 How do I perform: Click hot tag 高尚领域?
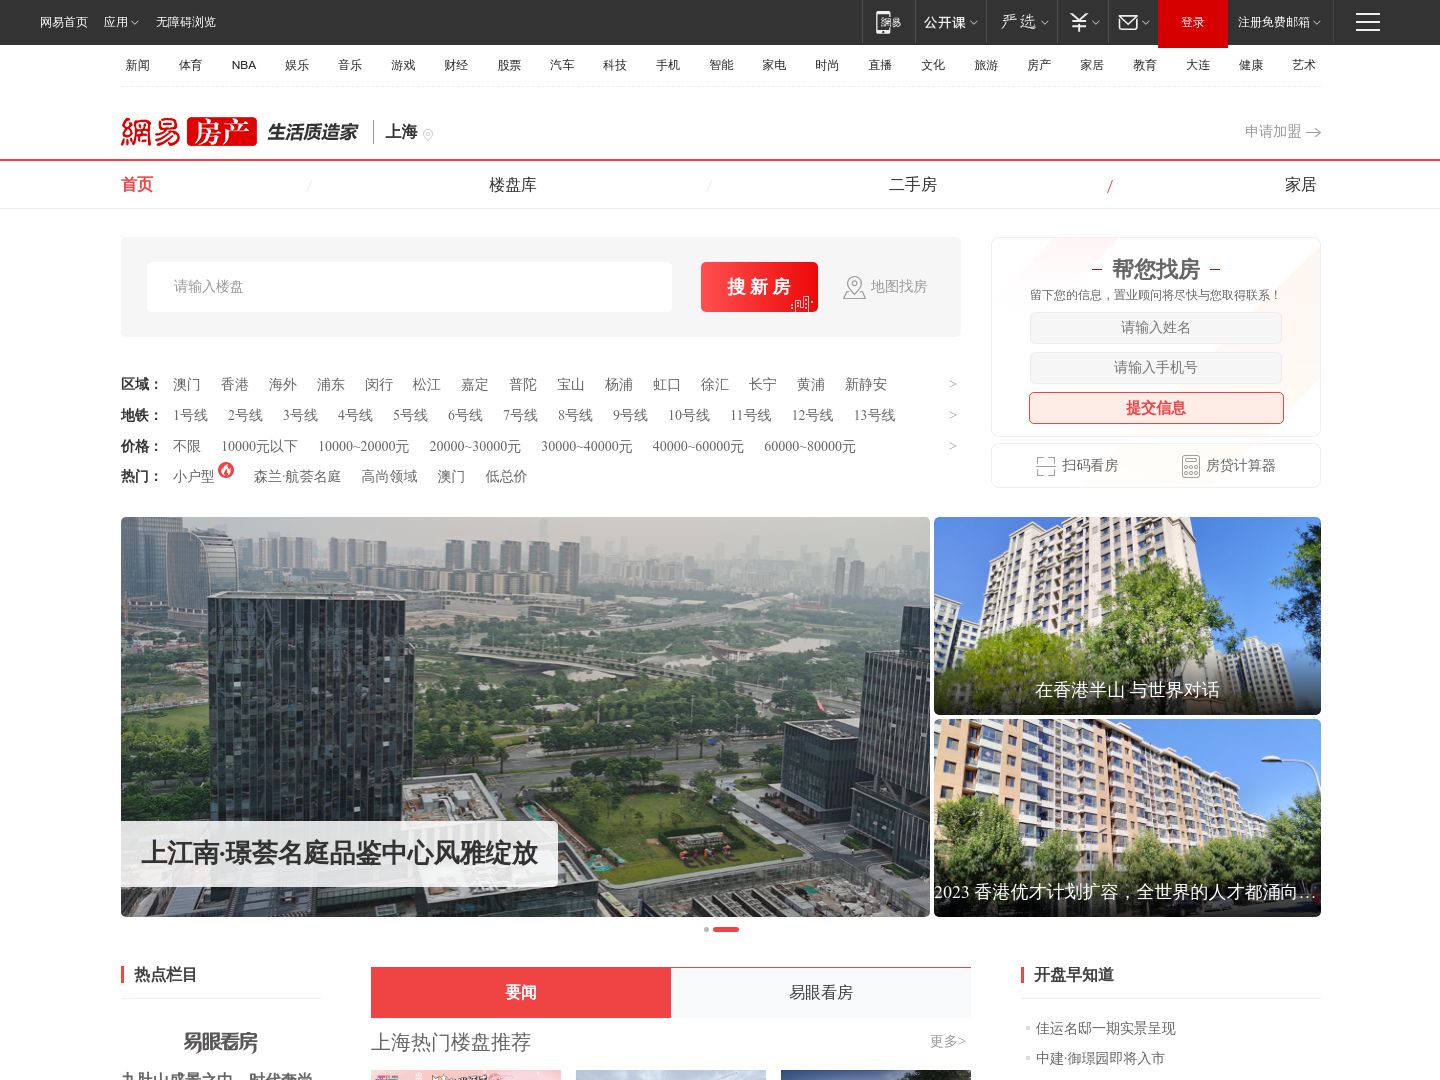click(389, 477)
